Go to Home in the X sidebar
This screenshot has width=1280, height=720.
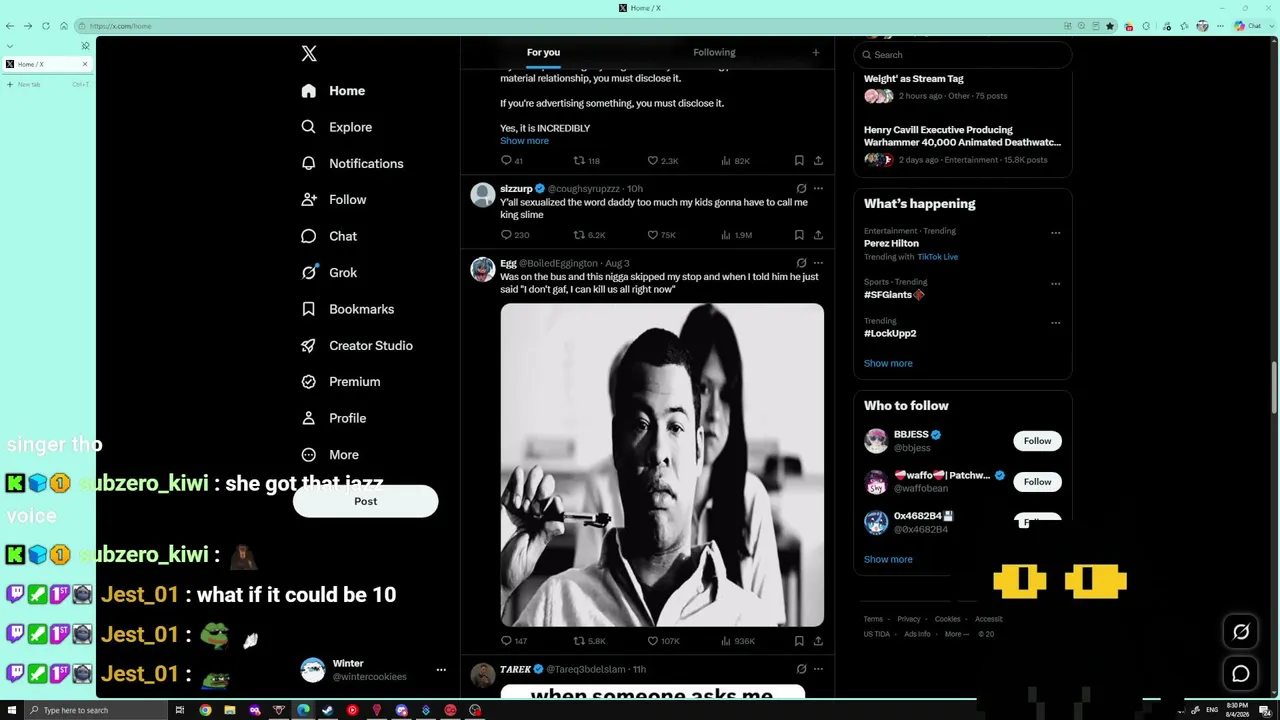pos(333,91)
